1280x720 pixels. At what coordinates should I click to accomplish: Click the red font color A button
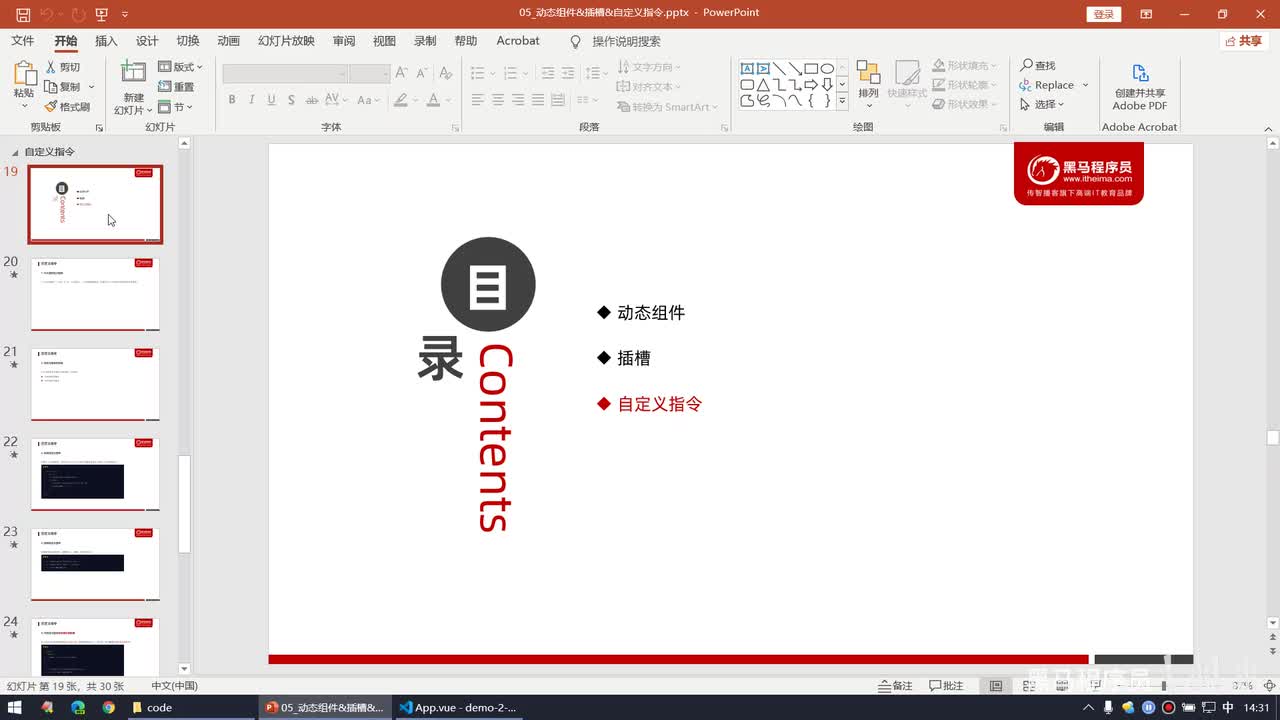point(433,100)
